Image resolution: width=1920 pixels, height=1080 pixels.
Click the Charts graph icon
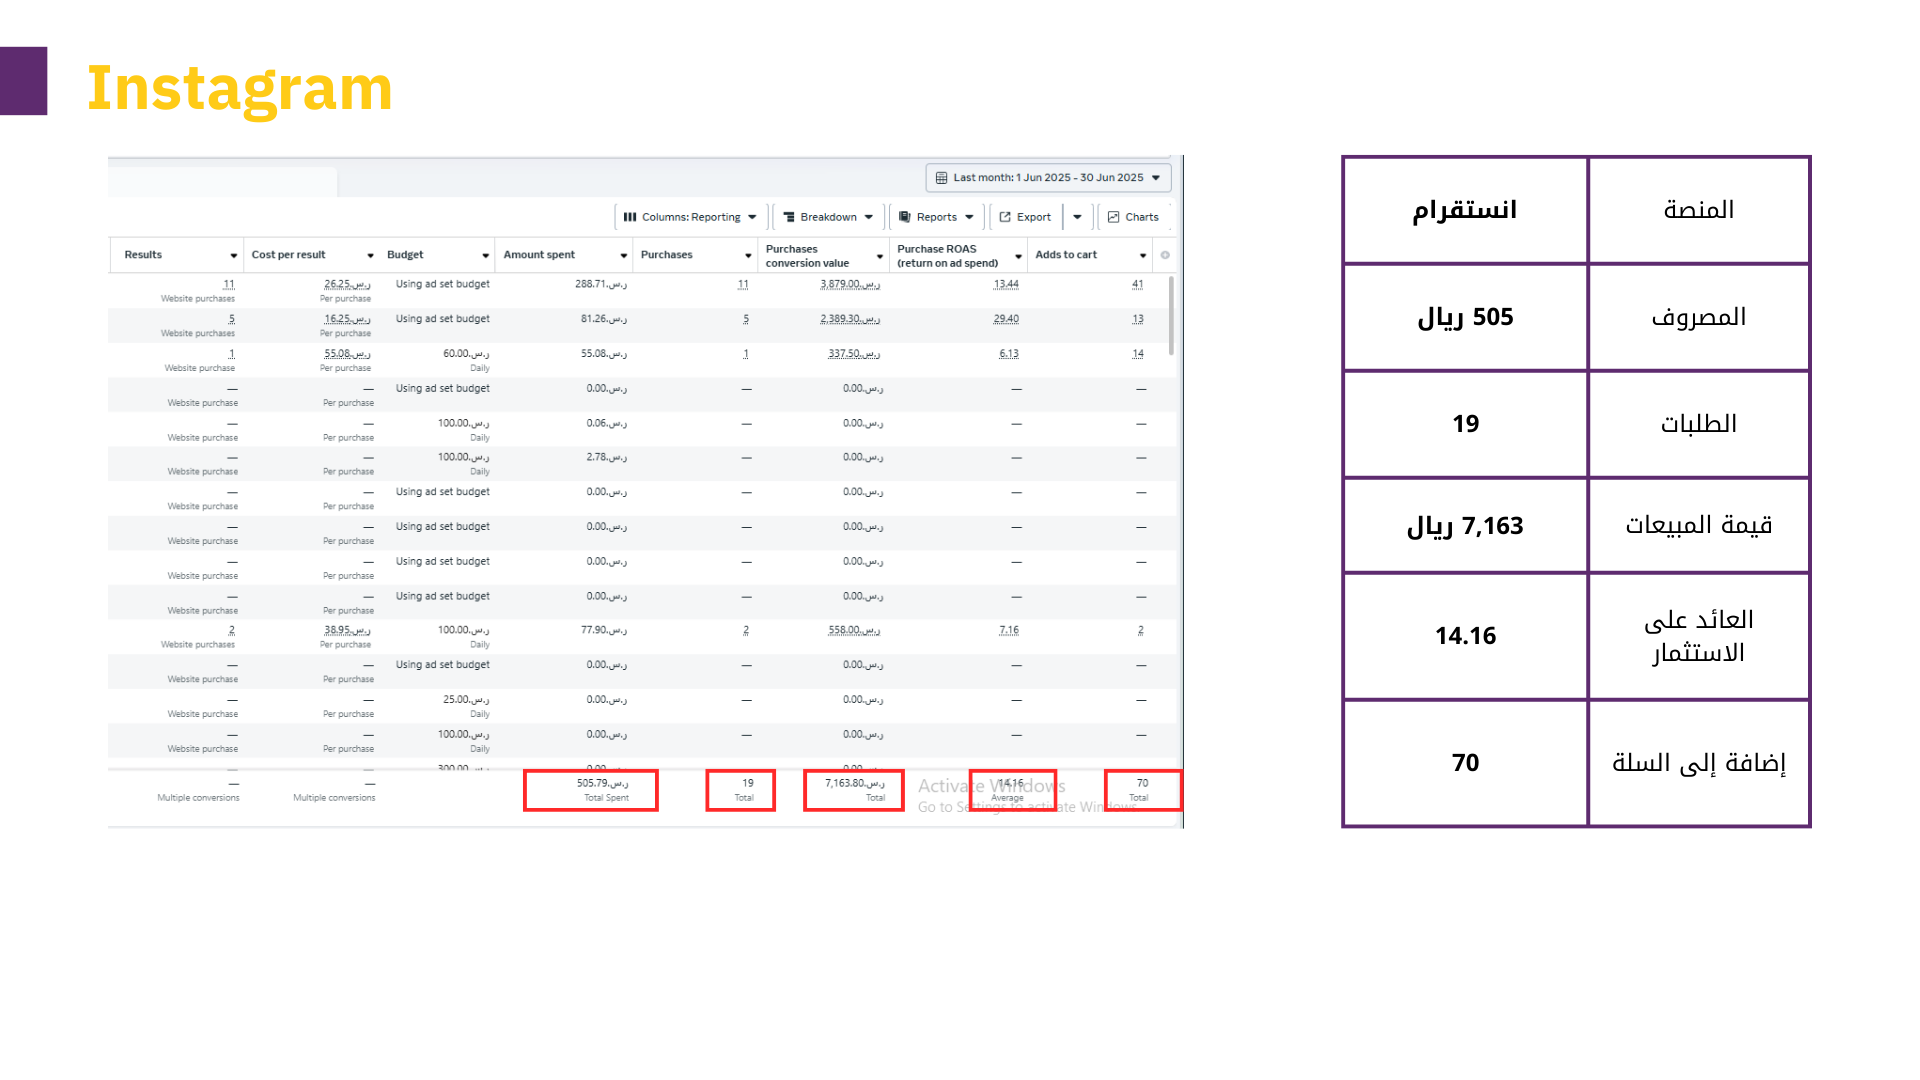point(1113,217)
